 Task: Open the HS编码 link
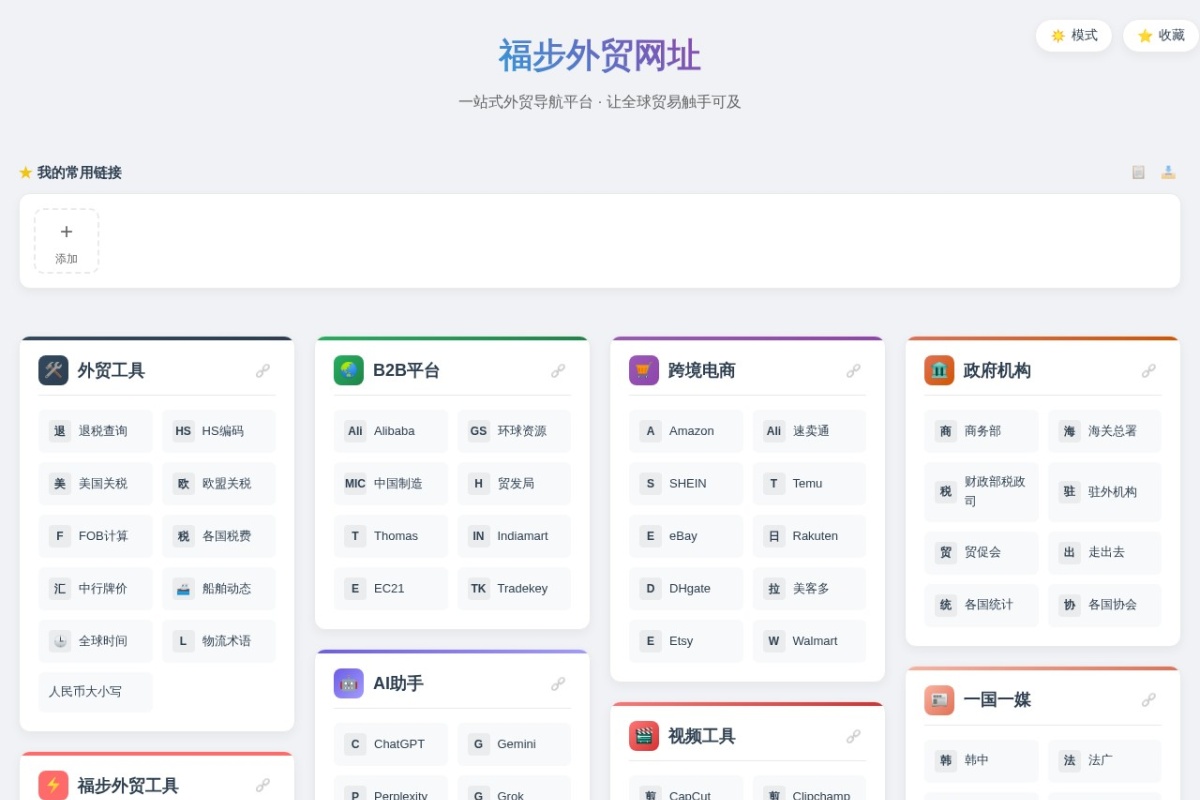(x=219, y=431)
